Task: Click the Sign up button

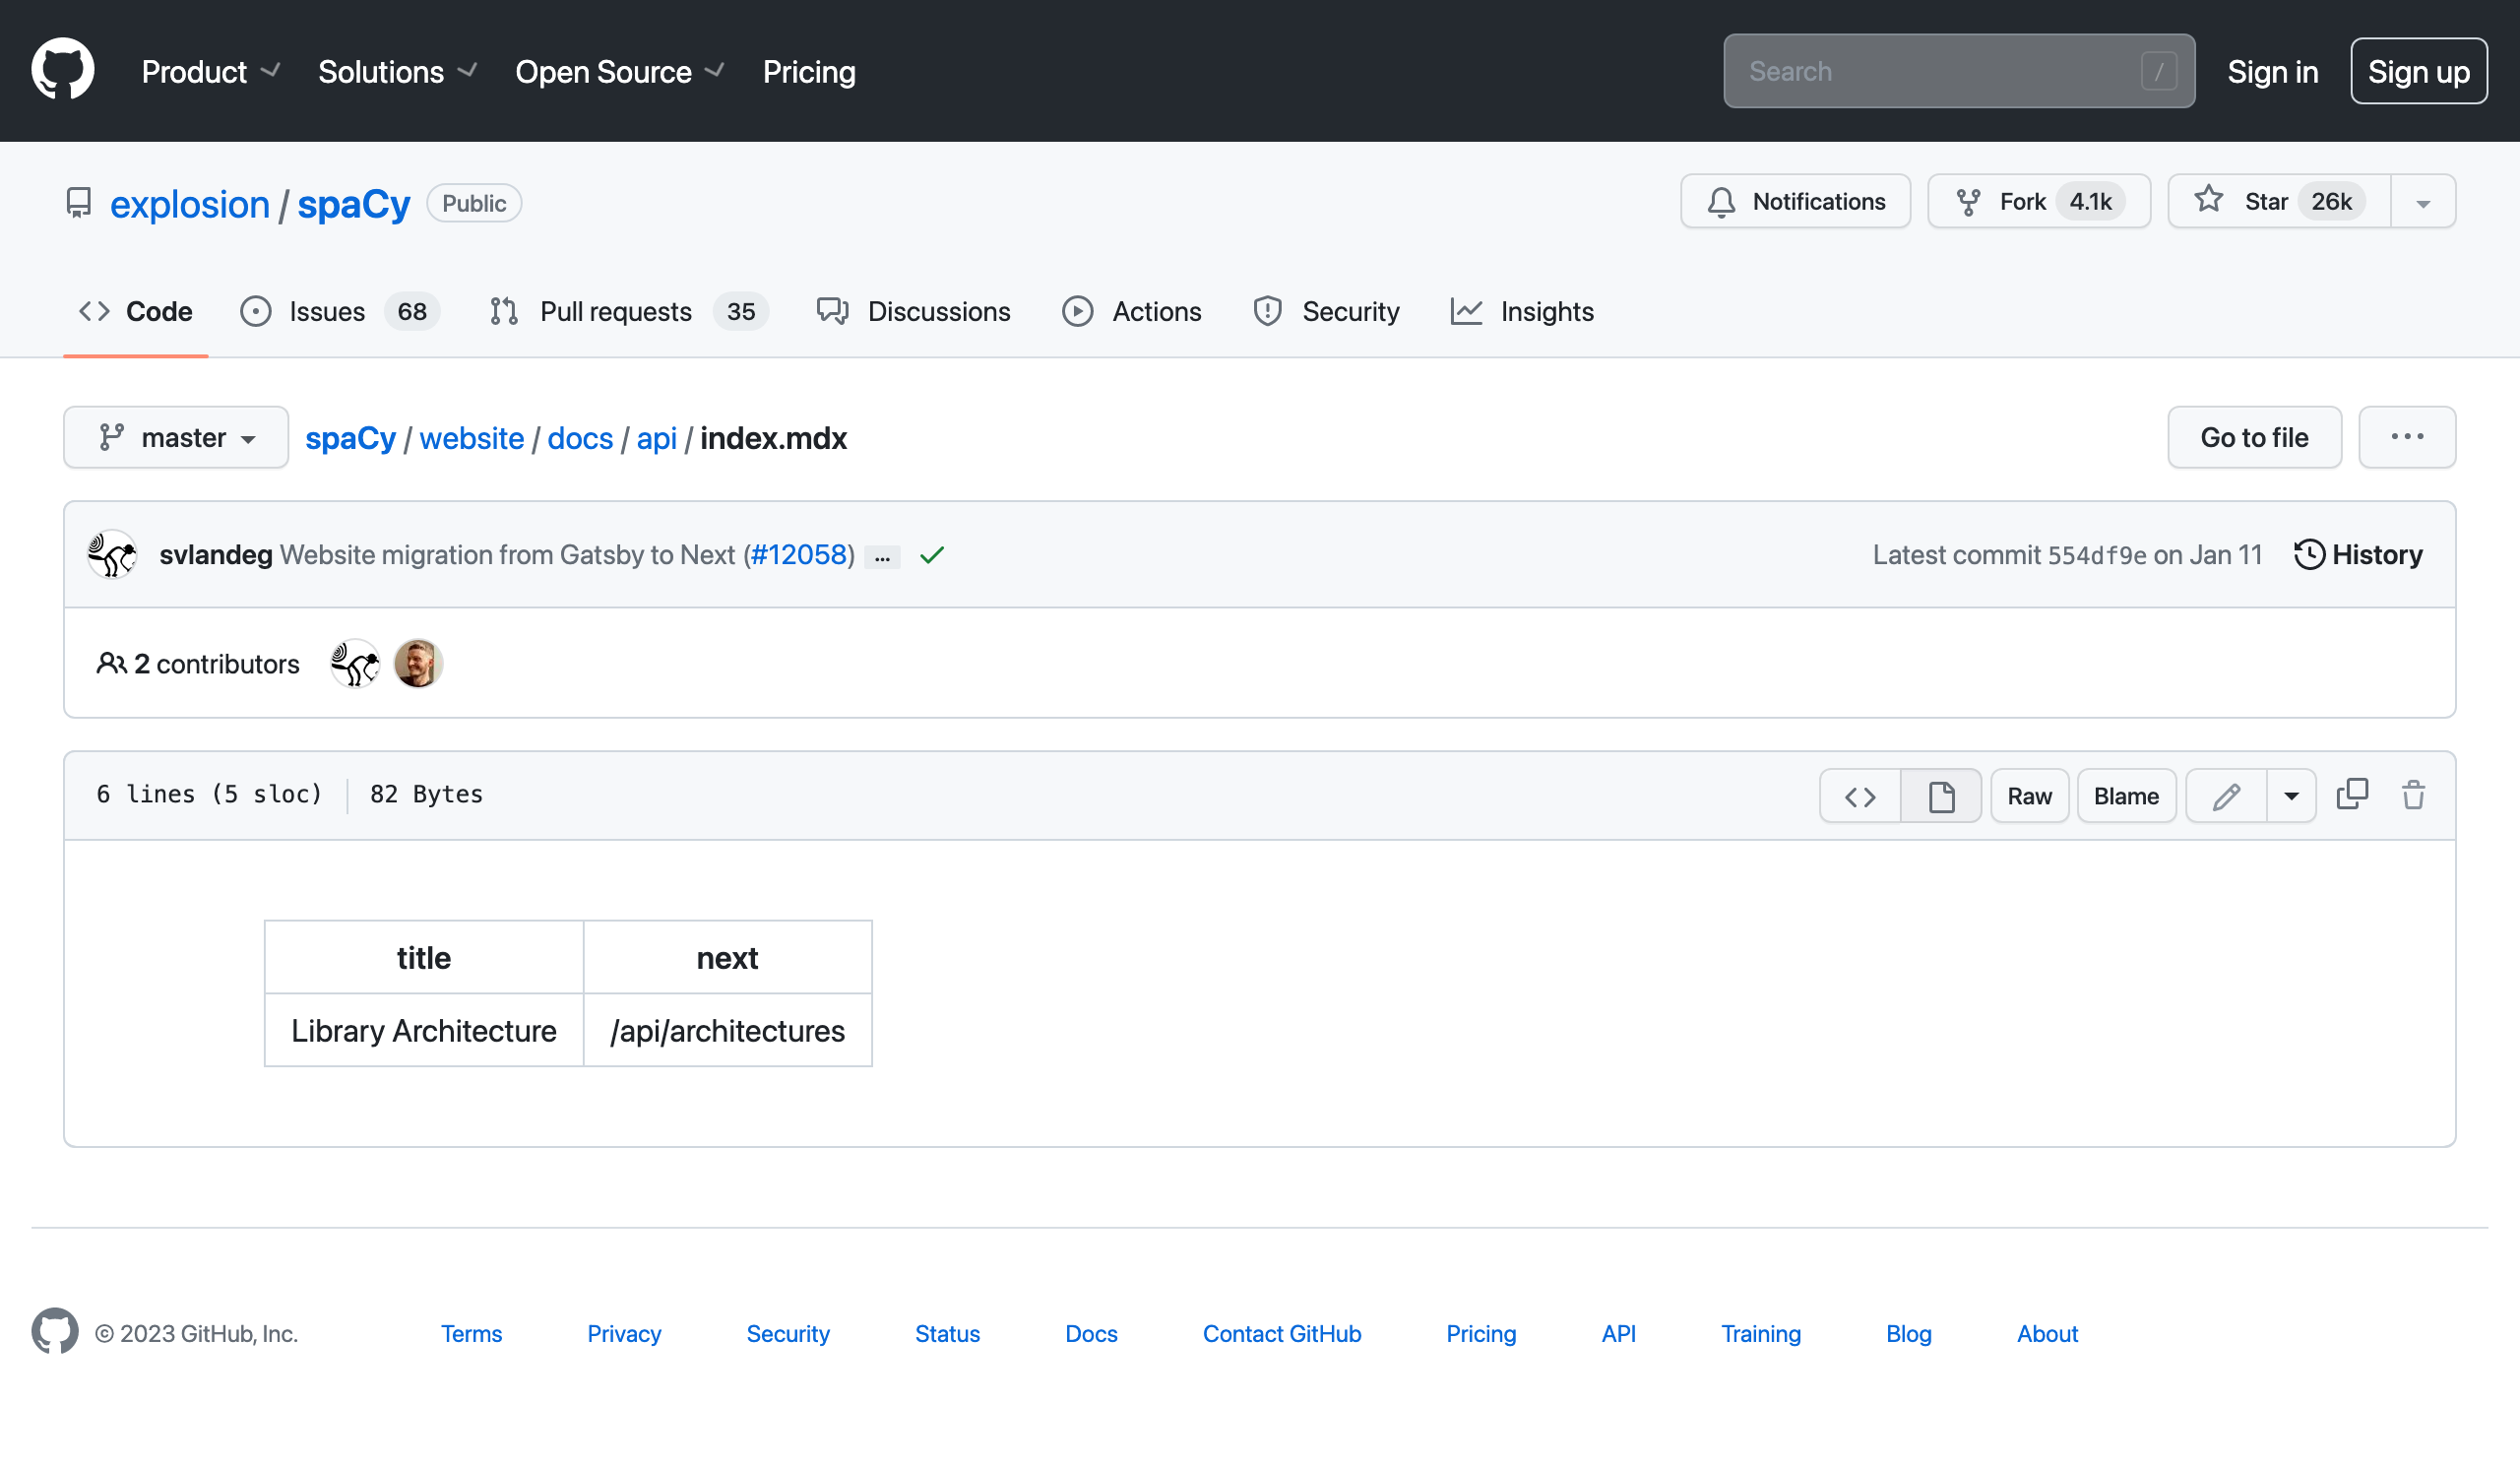Action: click(x=2418, y=71)
